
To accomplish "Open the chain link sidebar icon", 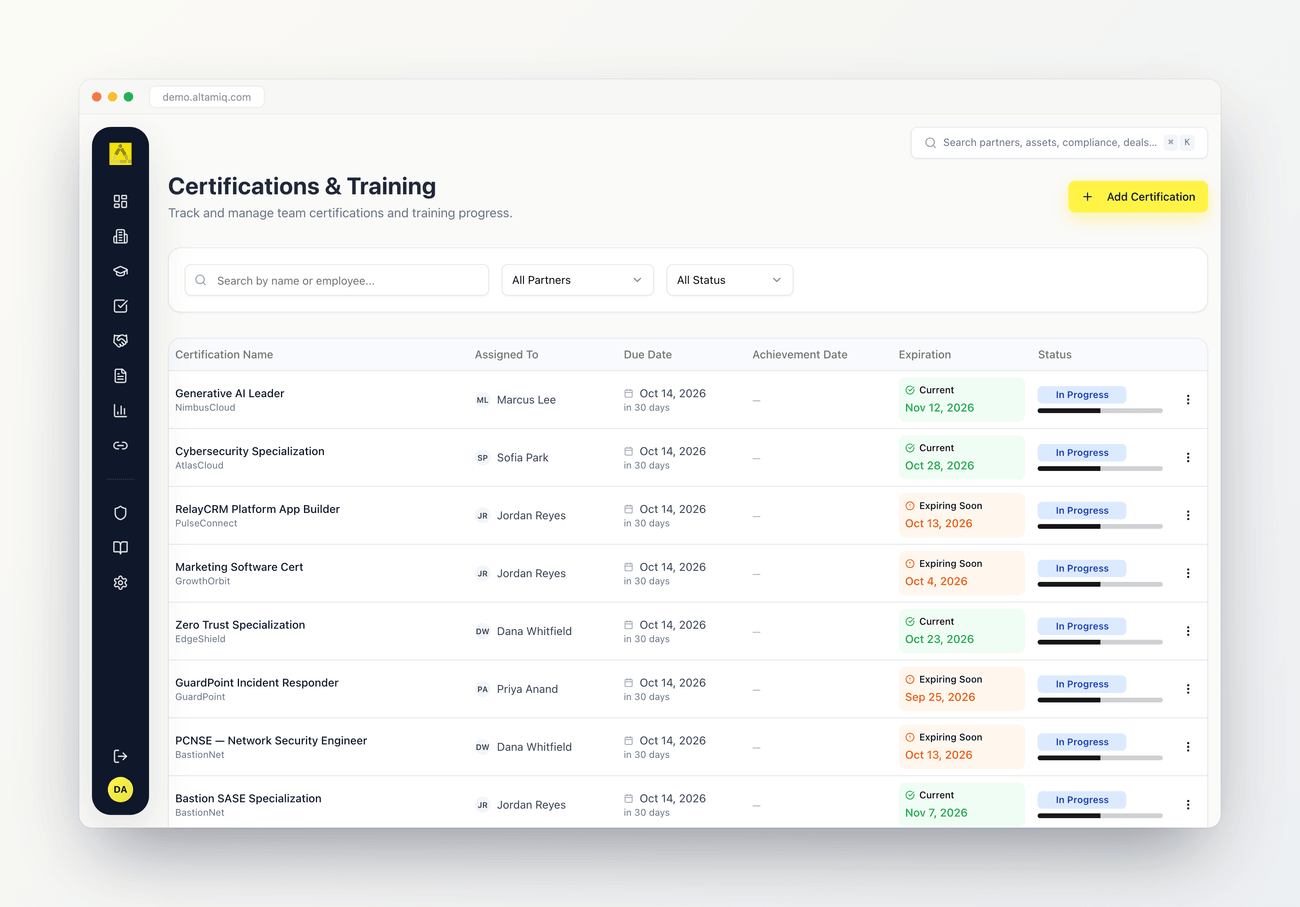I will 120,446.
